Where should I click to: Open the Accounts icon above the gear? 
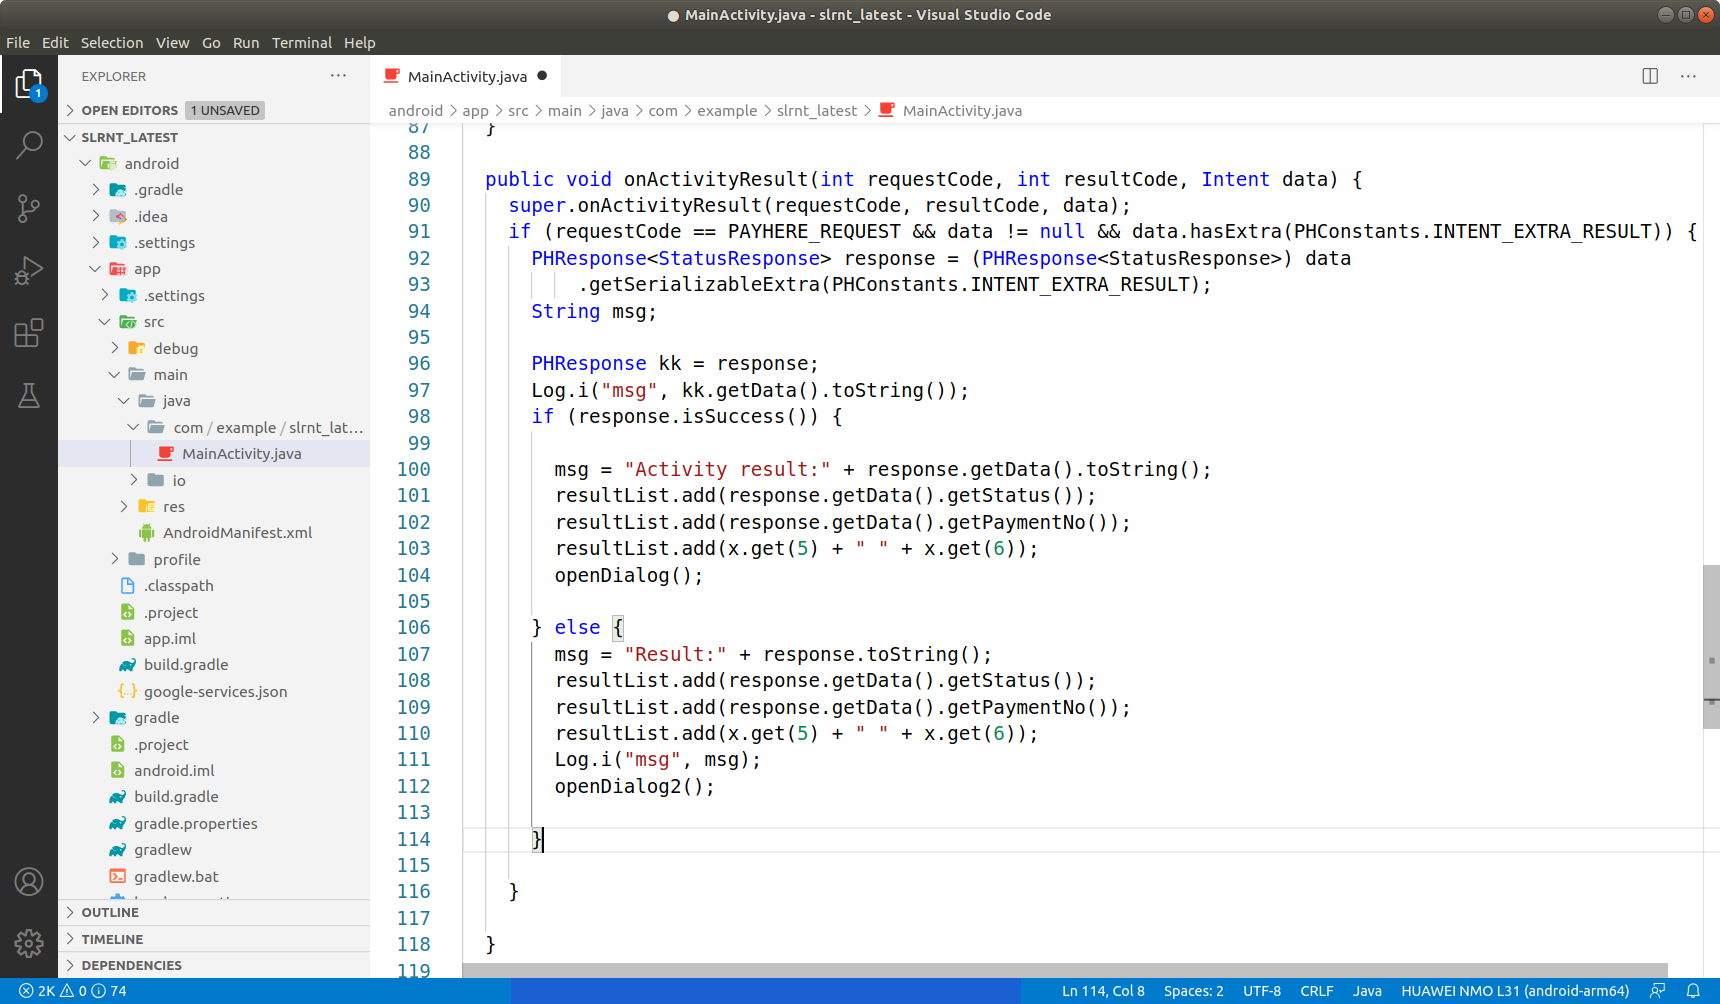point(29,881)
